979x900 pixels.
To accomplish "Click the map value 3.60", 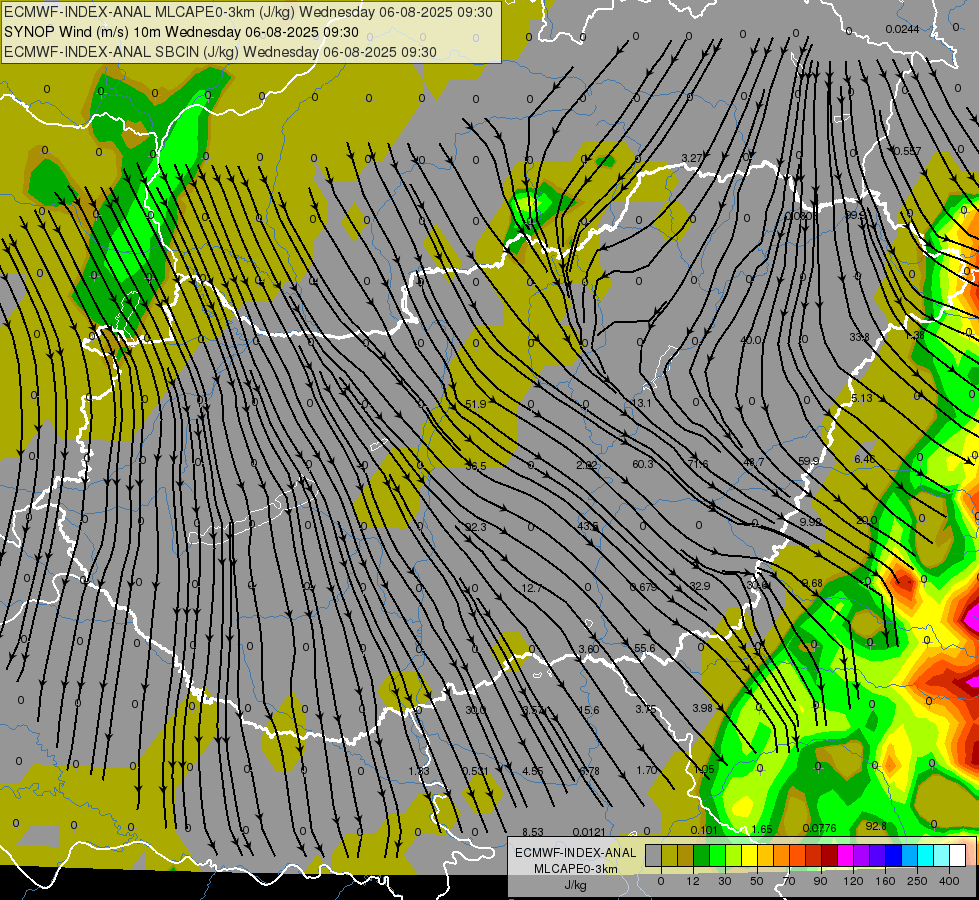I will tap(589, 650).
